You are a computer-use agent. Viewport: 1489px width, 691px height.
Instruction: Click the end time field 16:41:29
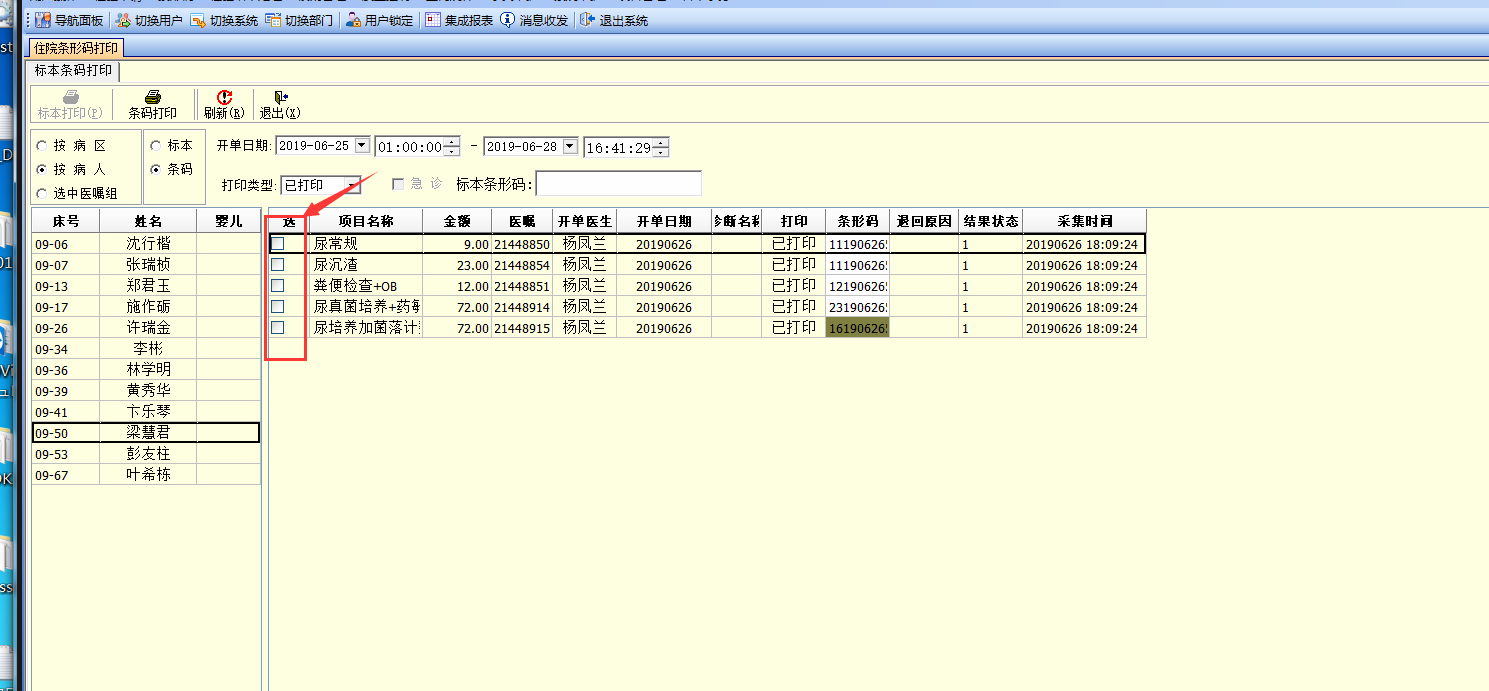pos(619,147)
